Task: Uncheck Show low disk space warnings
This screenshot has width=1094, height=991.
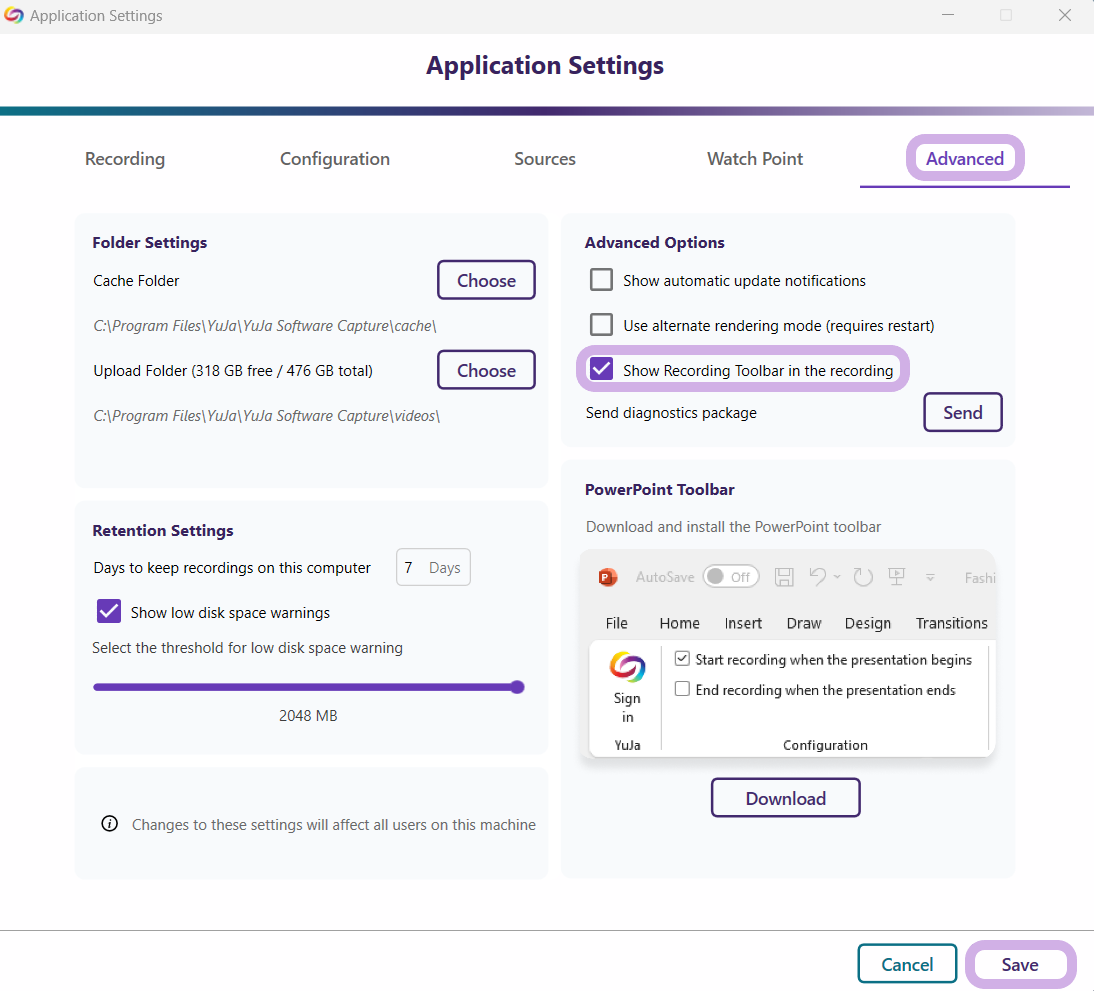Action: click(x=108, y=612)
